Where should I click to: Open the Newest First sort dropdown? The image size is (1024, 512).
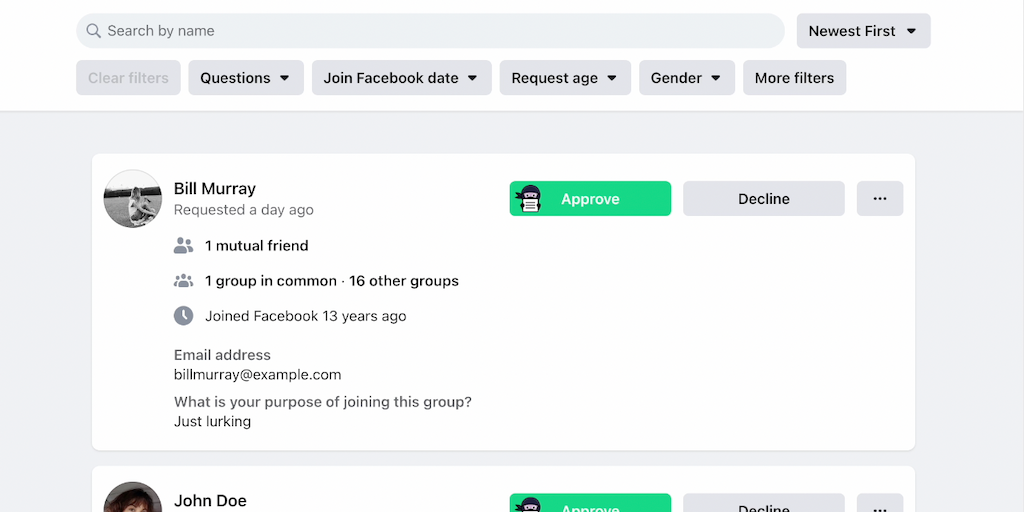pyautogui.click(x=863, y=31)
